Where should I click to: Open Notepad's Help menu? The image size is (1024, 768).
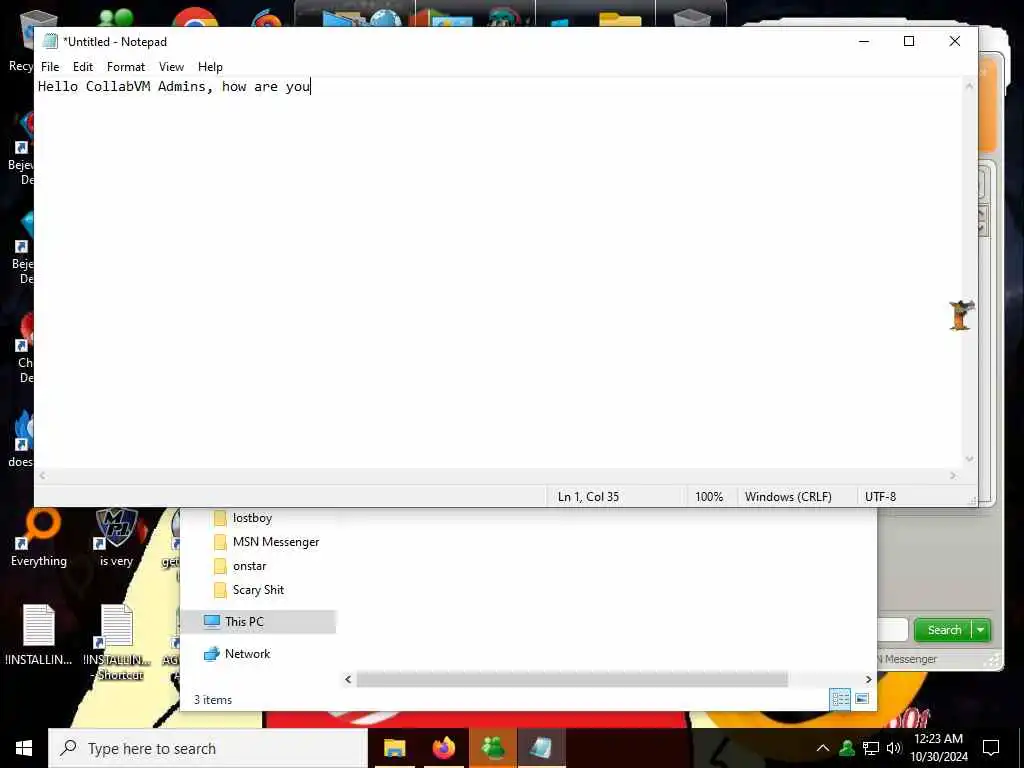point(210,67)
